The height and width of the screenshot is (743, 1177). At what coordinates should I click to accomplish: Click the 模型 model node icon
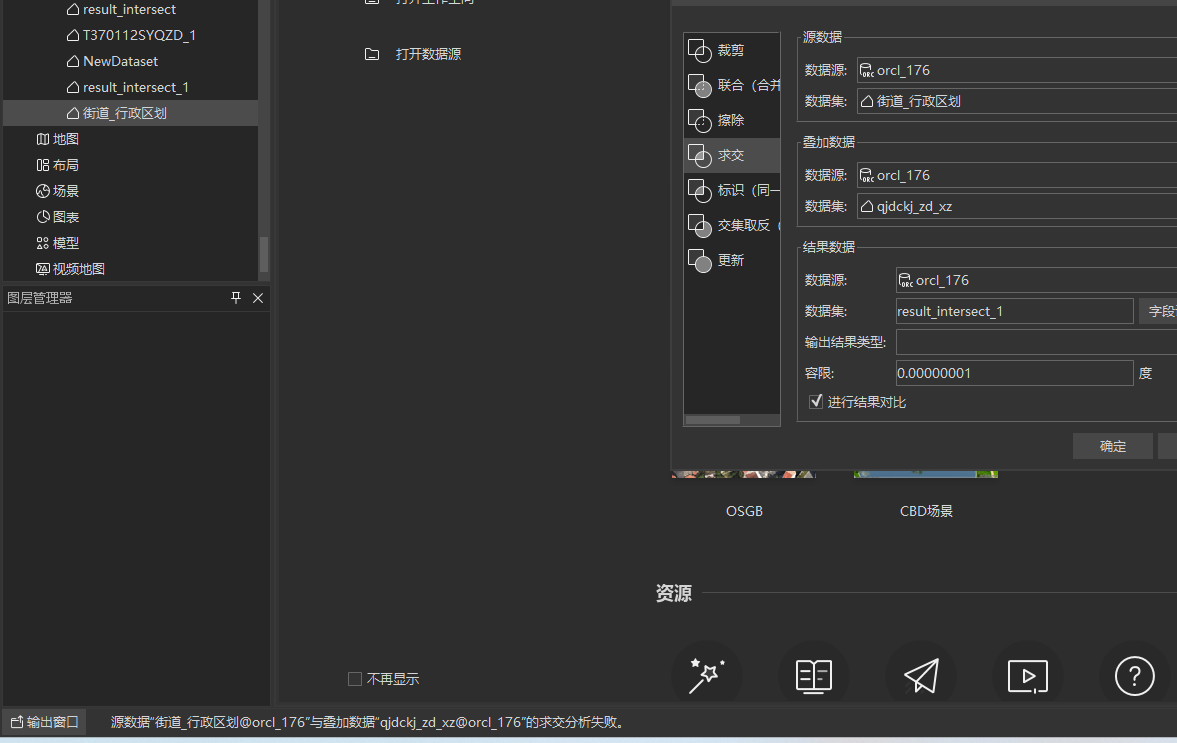point(43,243)
